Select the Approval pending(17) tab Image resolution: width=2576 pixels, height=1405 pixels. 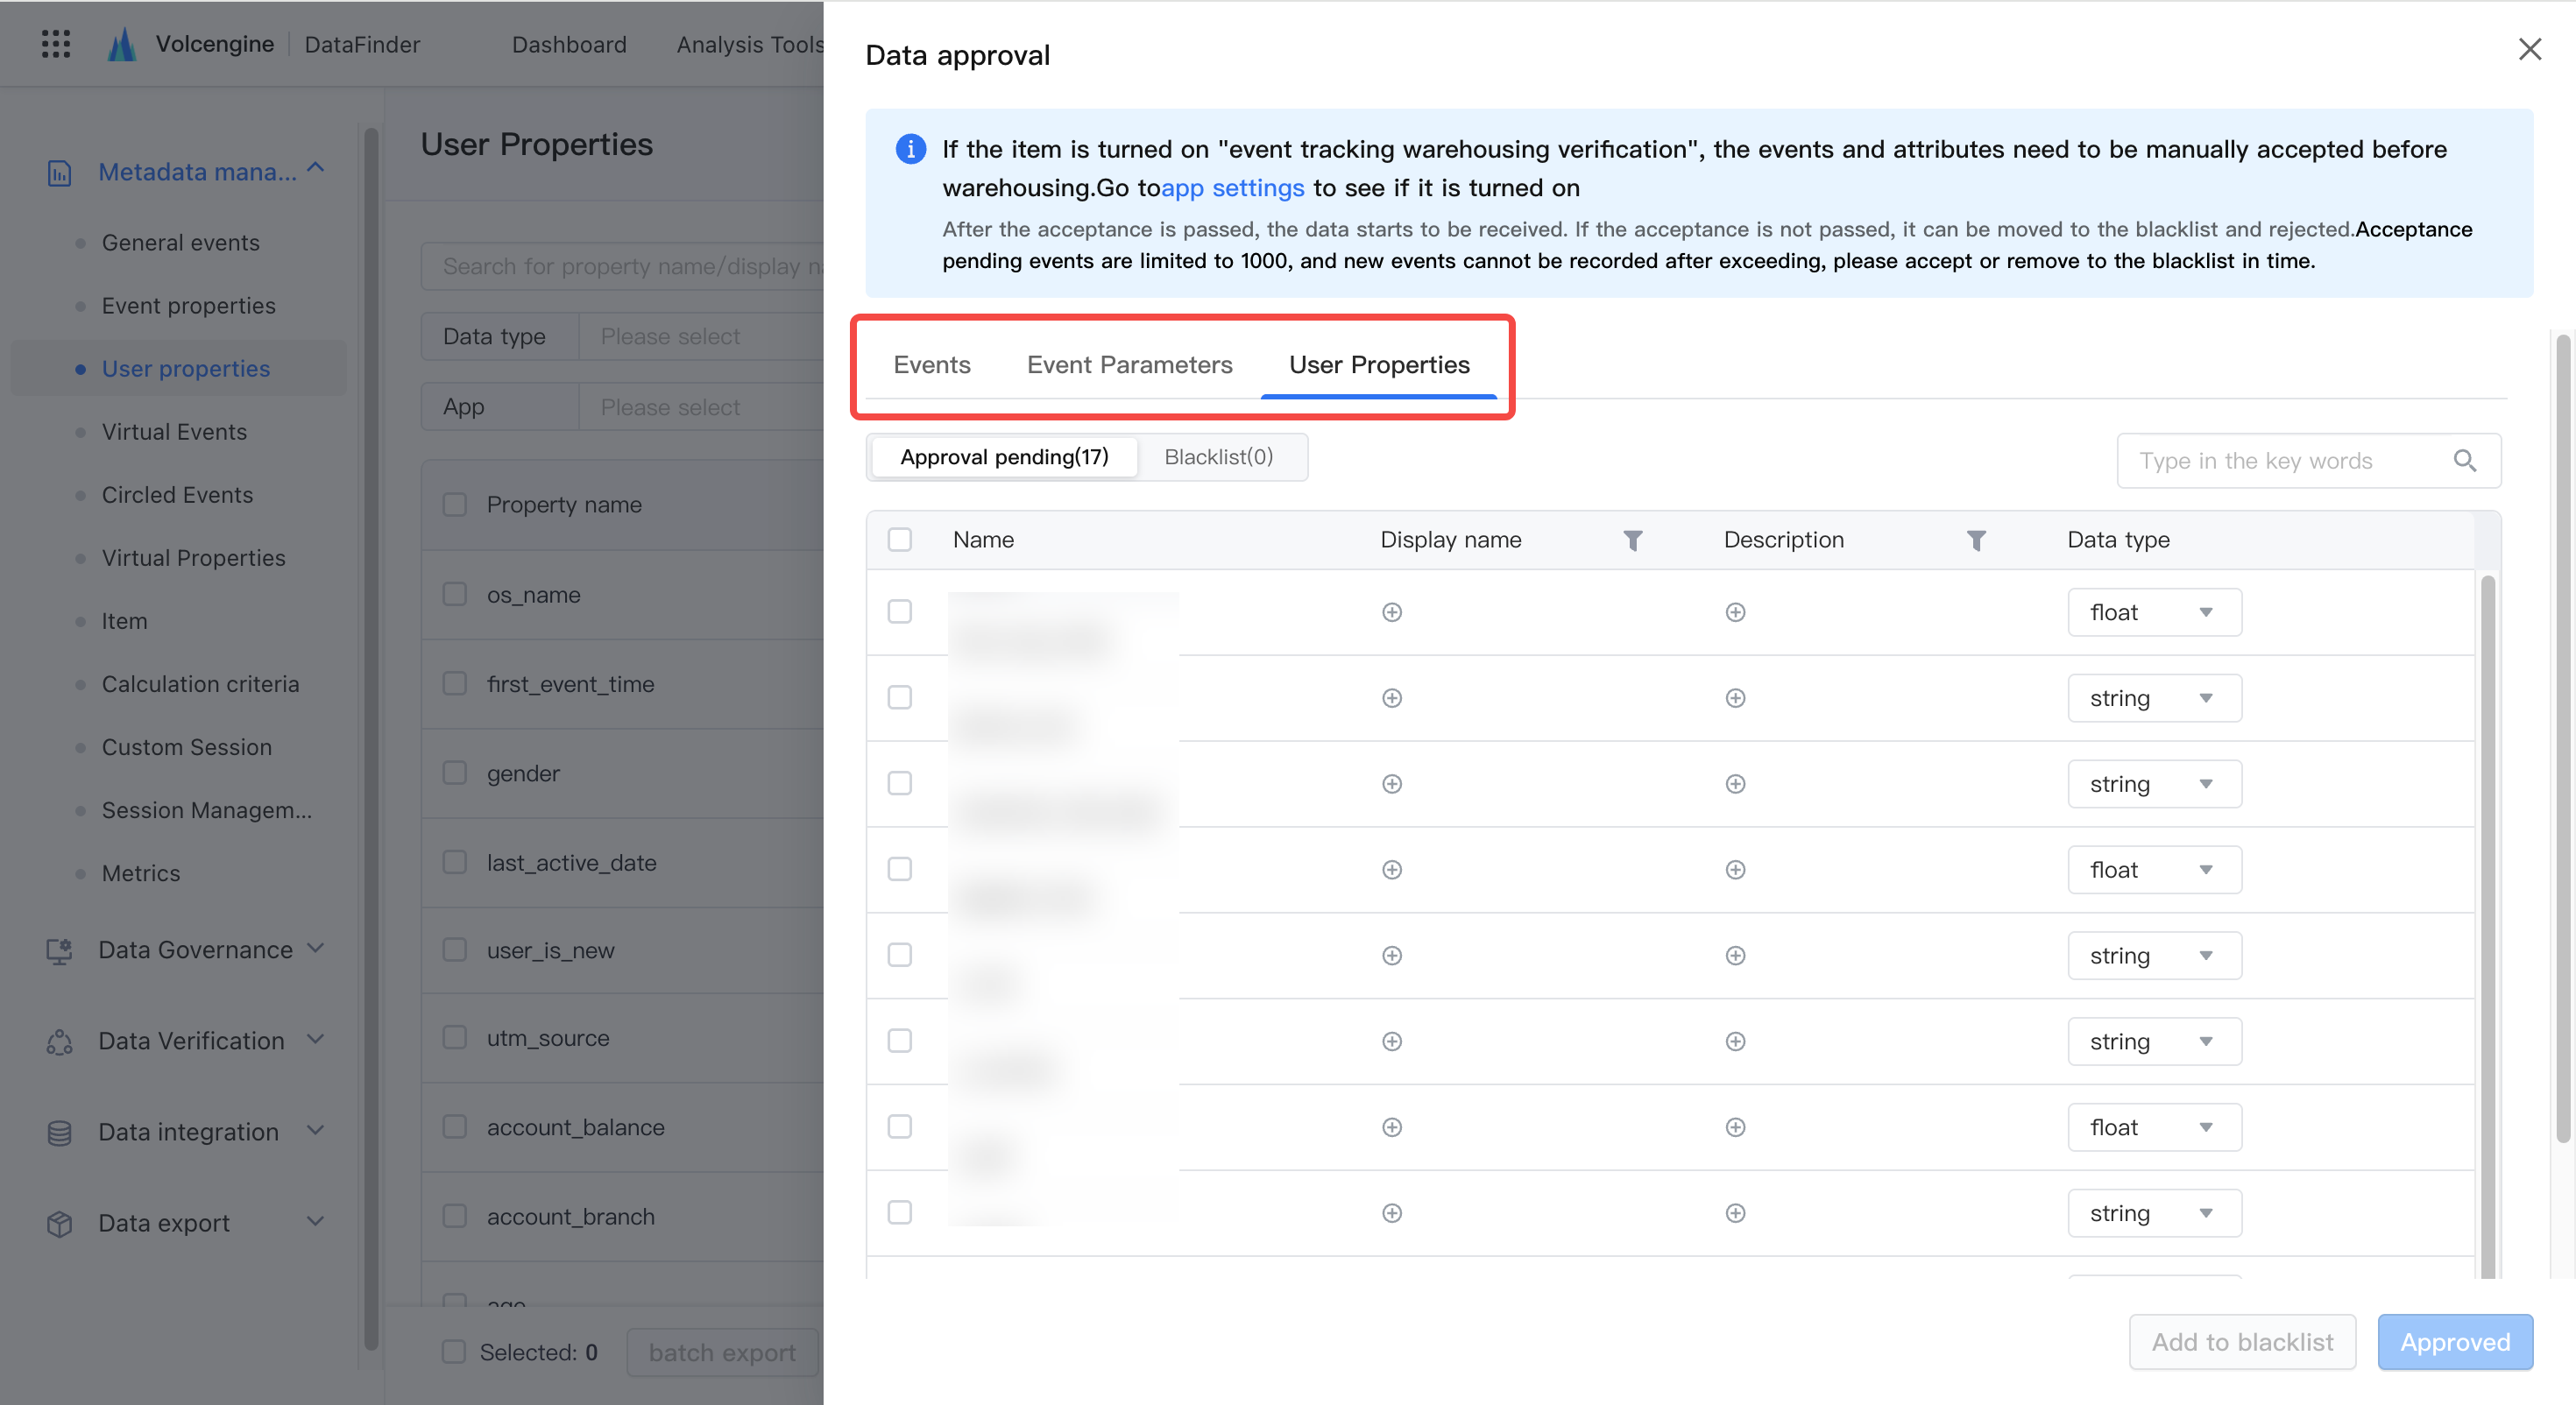pyautogui.click(x=1004, y=457)
